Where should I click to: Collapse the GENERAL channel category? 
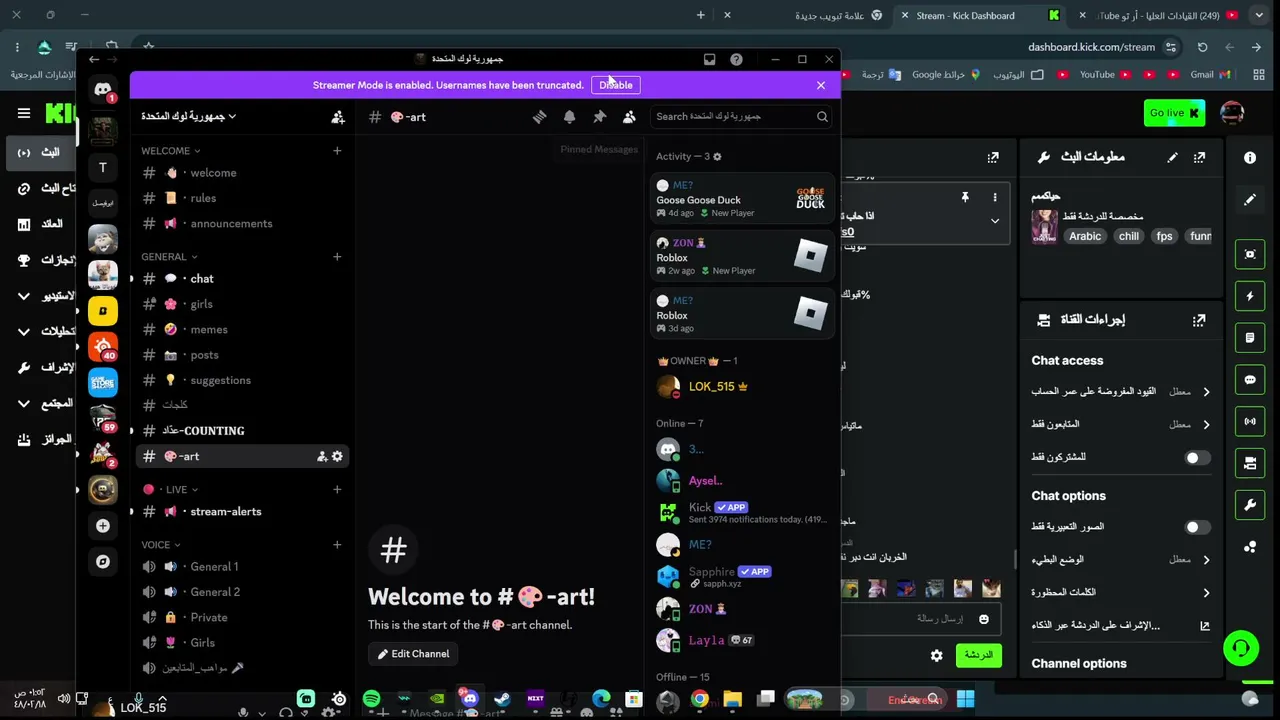point(169,257)
